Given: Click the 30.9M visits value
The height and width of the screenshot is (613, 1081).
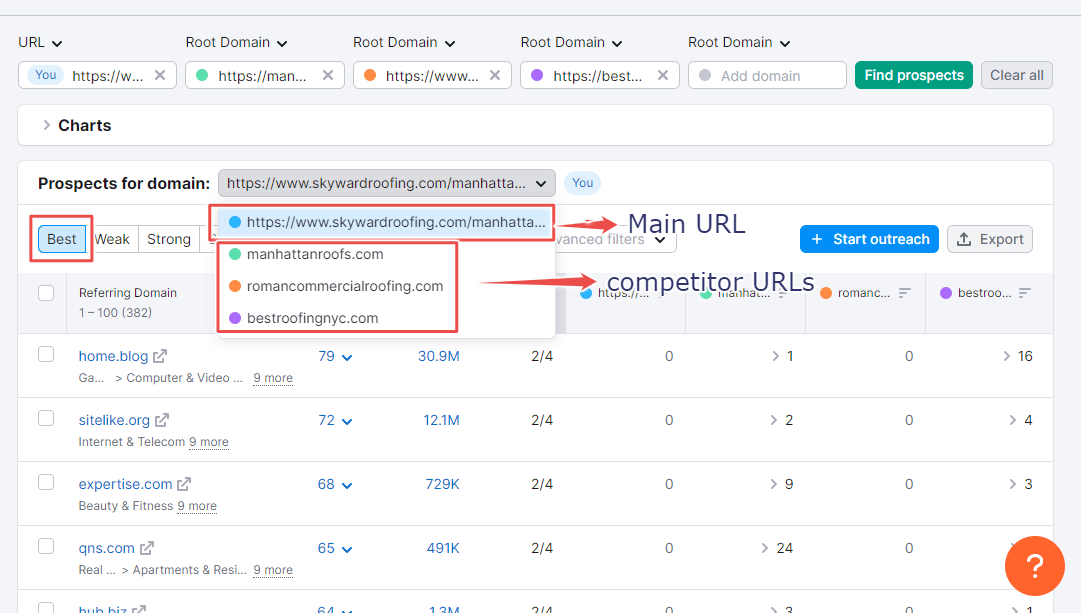Looking at the screenshot, I should click(438, 356).
